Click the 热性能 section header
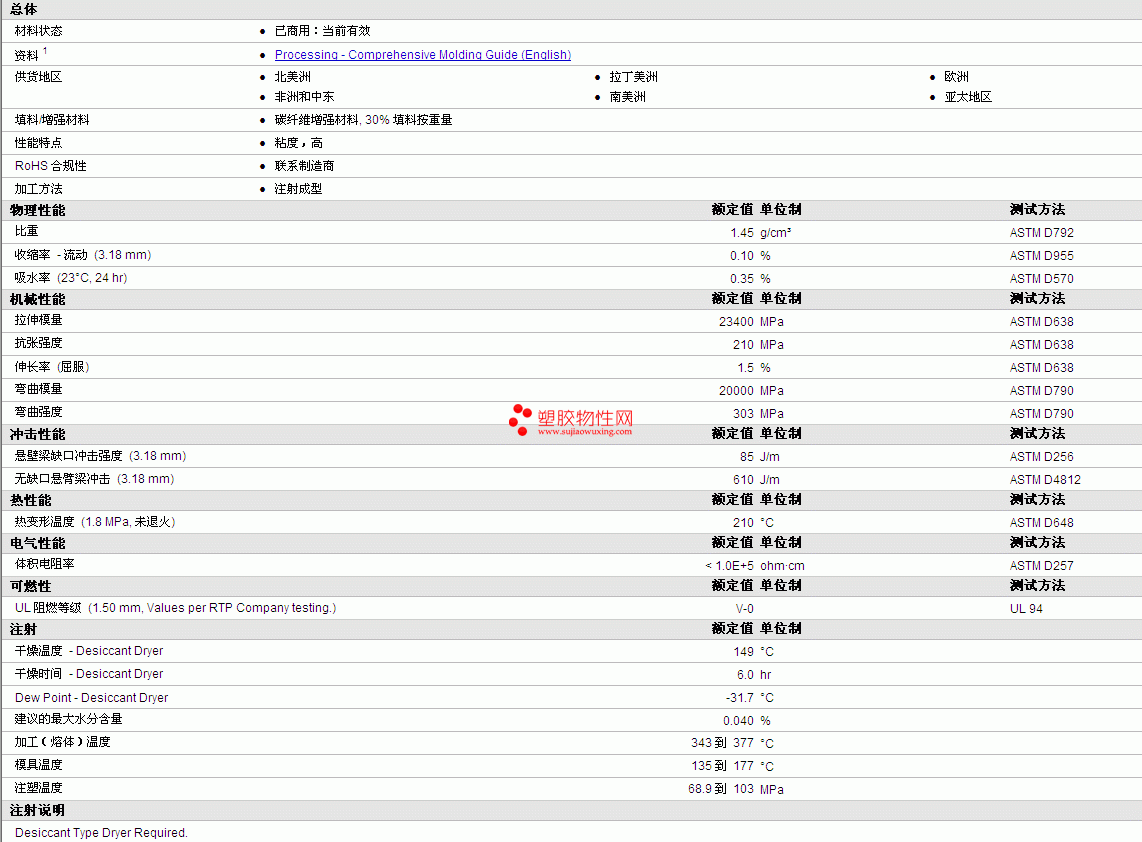Screen dimensions: 1142x842 pos(31,500)
